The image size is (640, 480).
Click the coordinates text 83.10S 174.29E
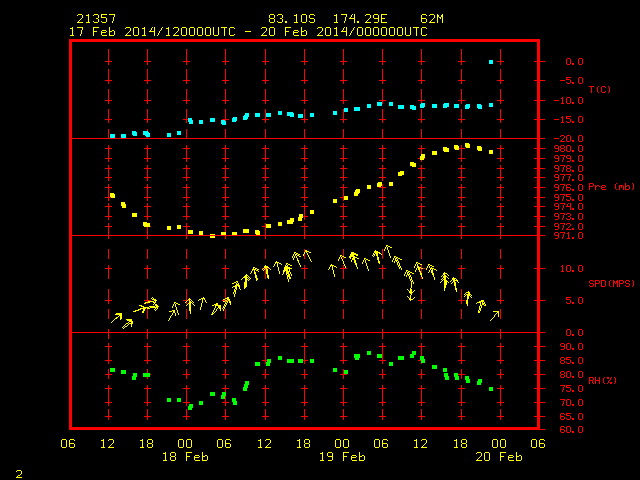(328, 19)
